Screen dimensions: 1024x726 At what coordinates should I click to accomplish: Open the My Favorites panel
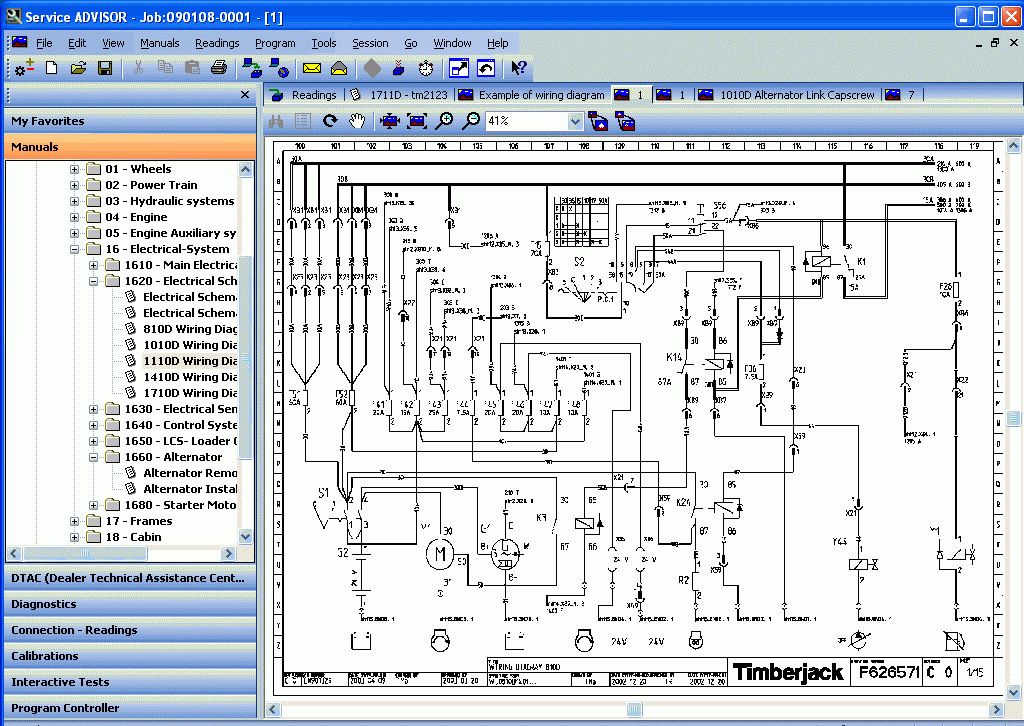click(130, 121)
